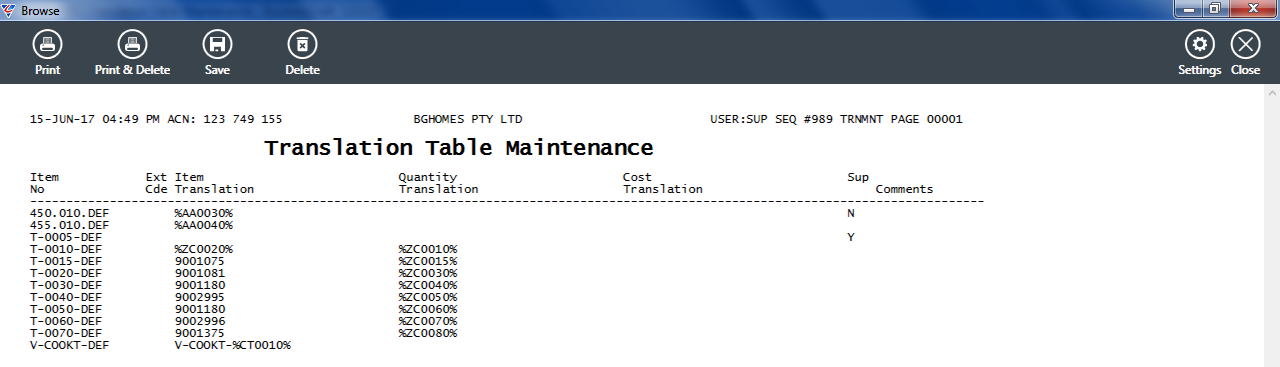
Task: Click quantity translation %ZC0080%
Action: [428, 333]
